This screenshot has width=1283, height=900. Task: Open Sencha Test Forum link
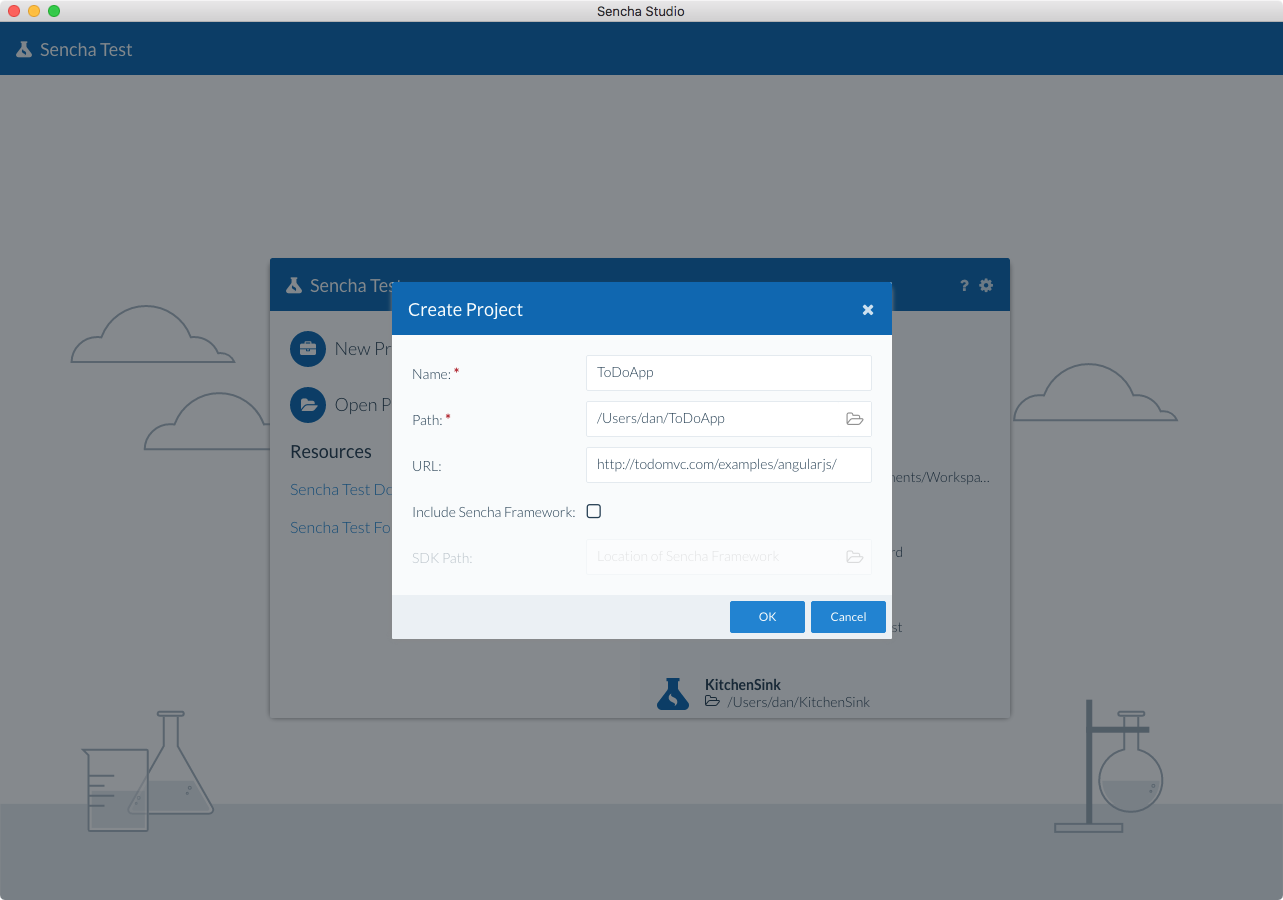(340, 527)
